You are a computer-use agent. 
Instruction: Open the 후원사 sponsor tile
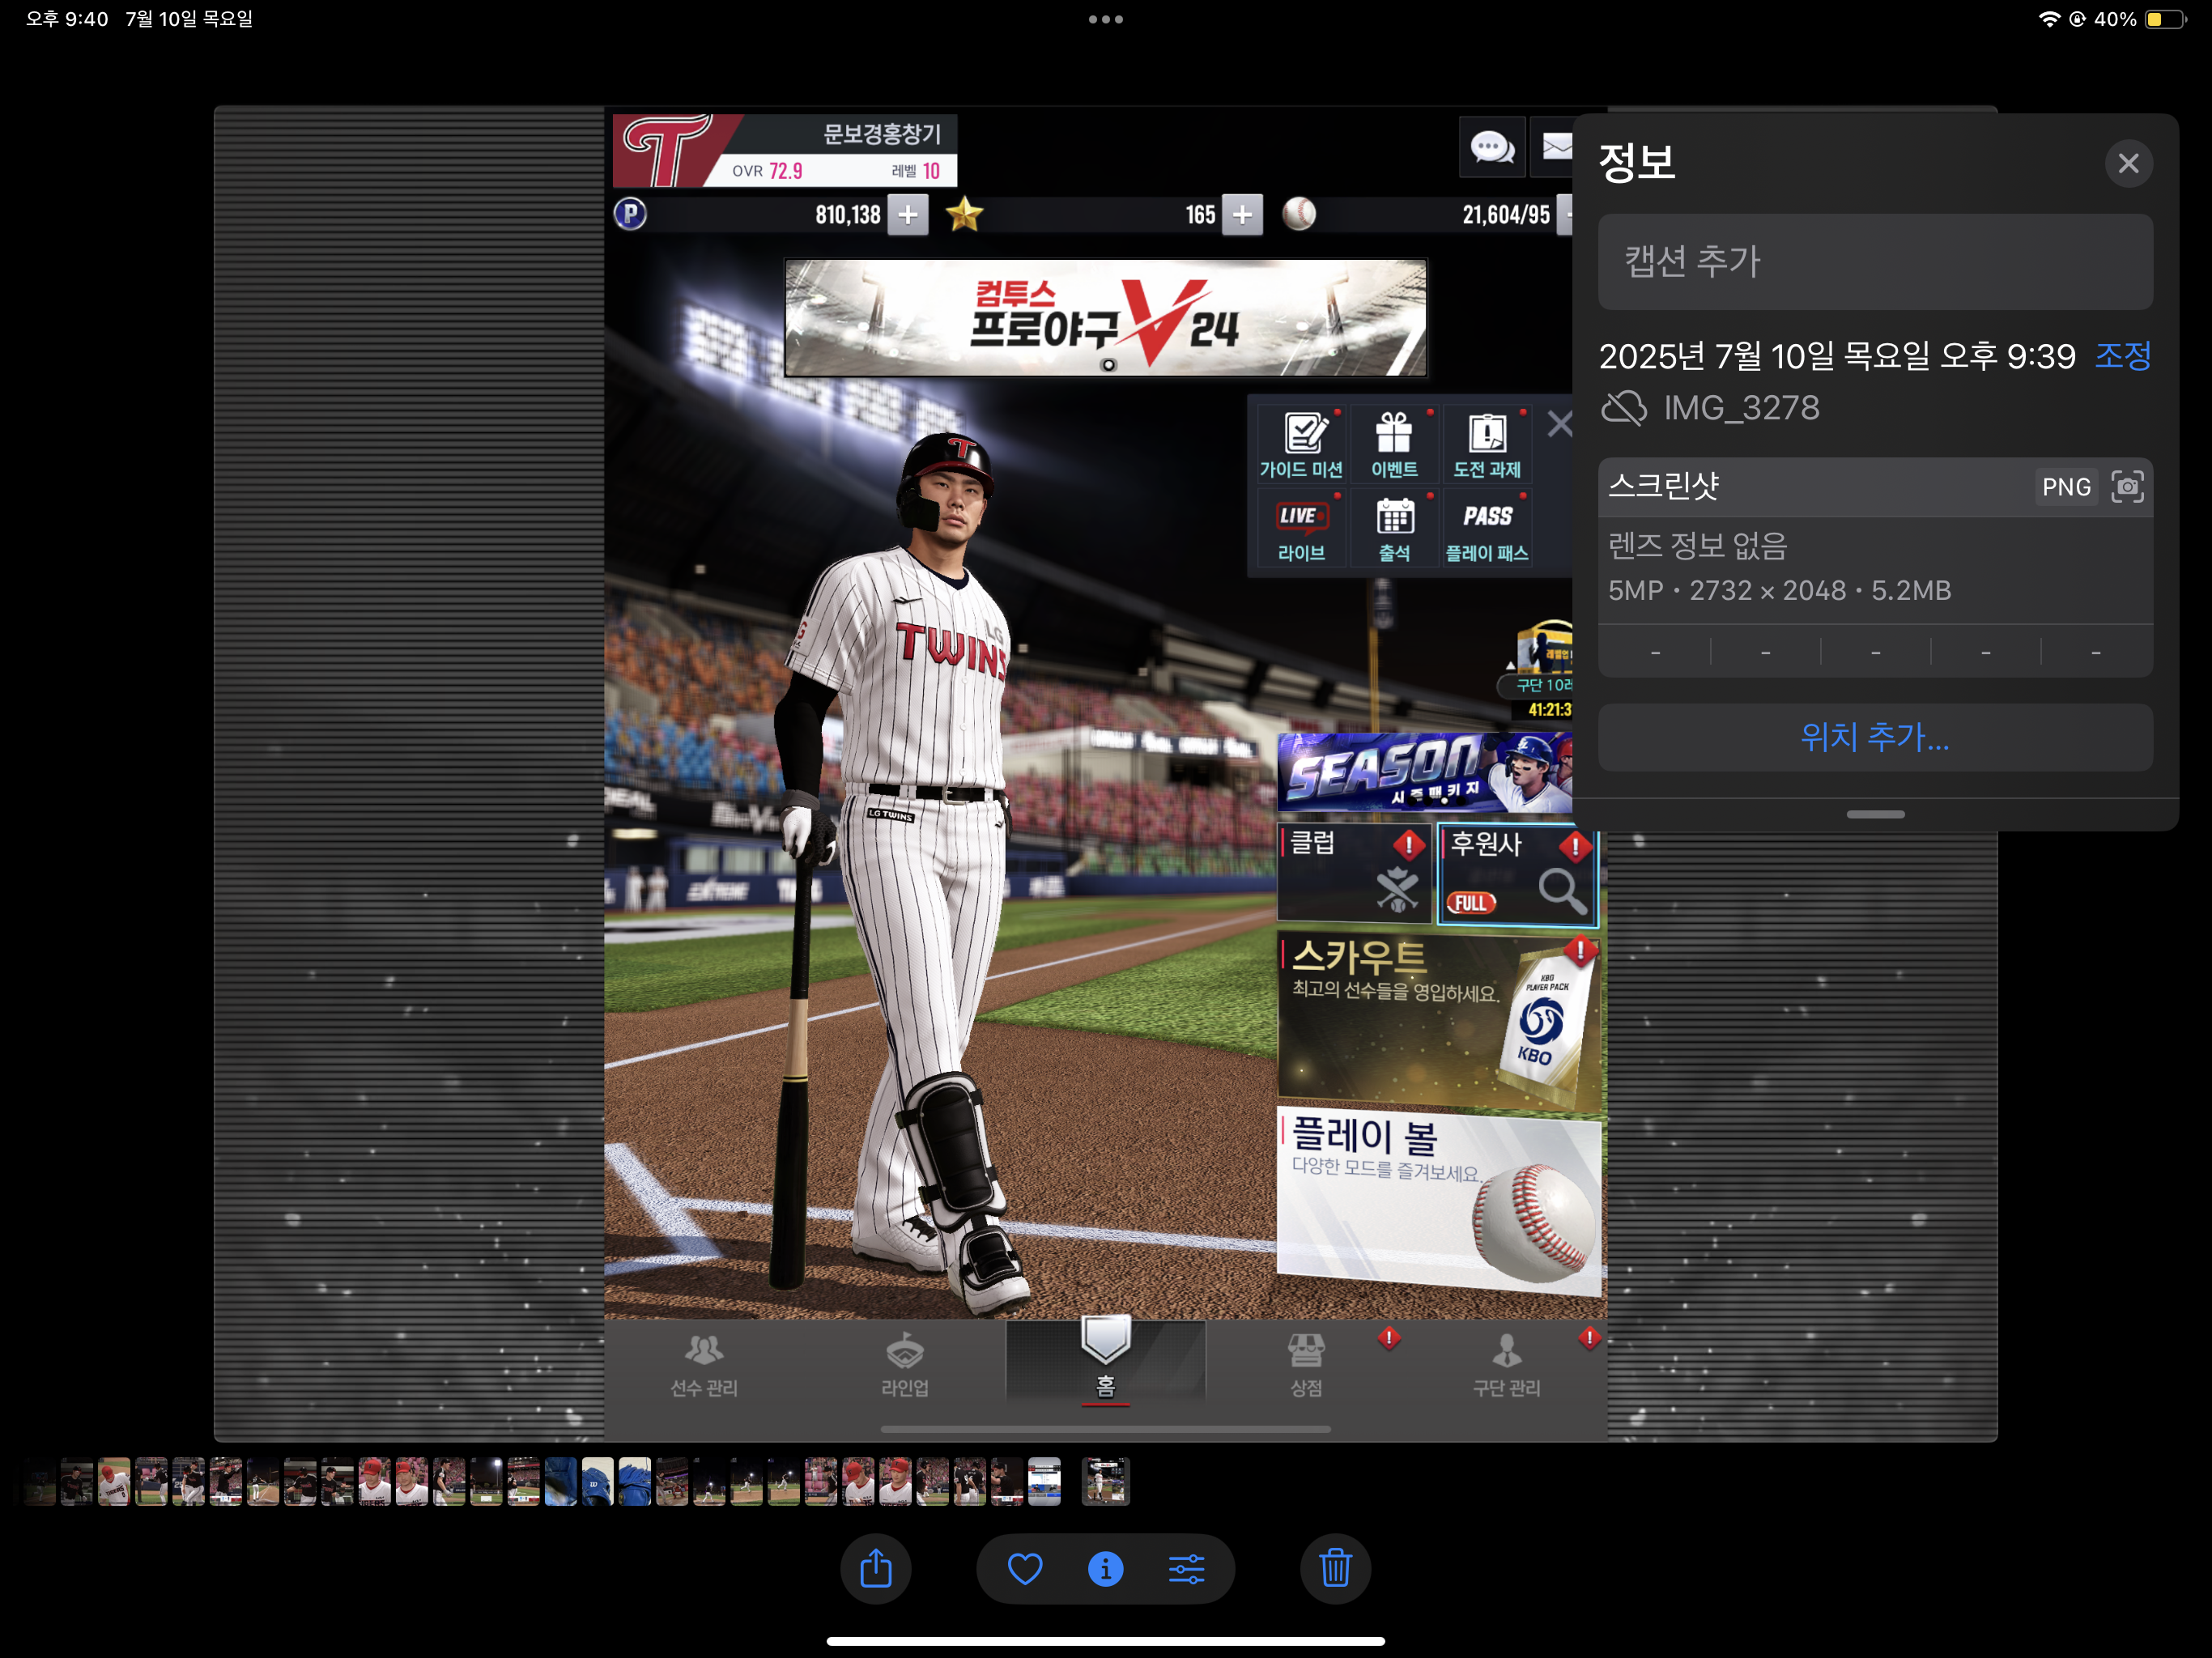click(1517, 874)
